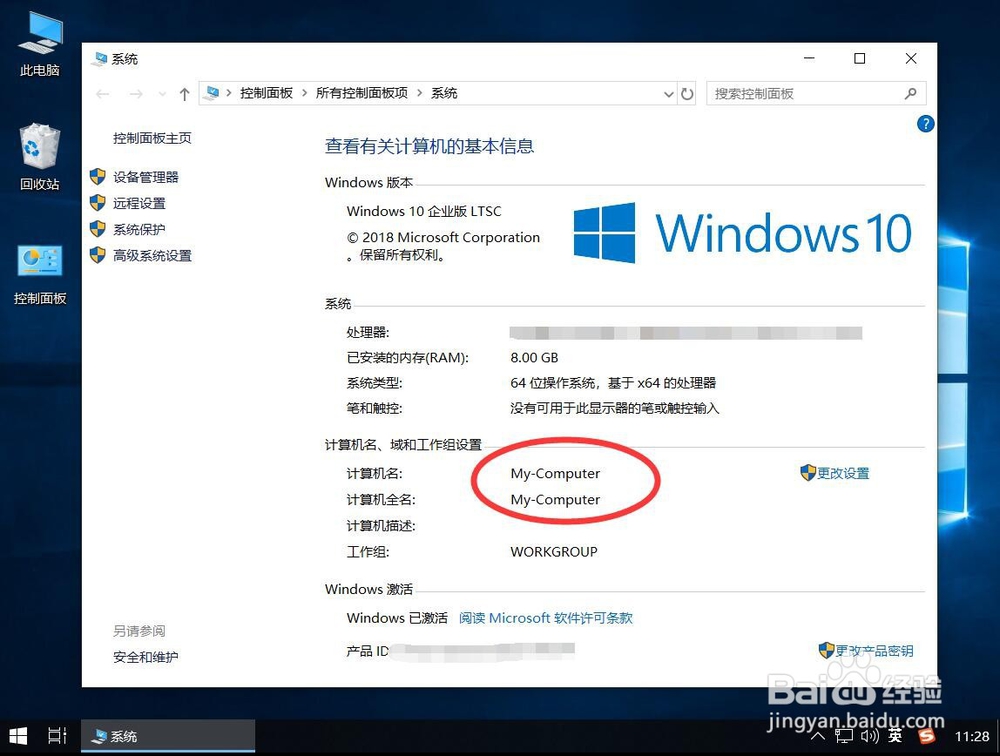
Task: Click the 64 位操作系统 system type value
Action: (x=613, y=383)
